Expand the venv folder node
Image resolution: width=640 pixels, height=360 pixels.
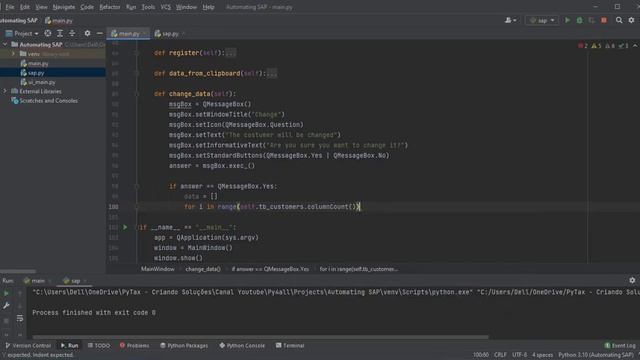13,54
